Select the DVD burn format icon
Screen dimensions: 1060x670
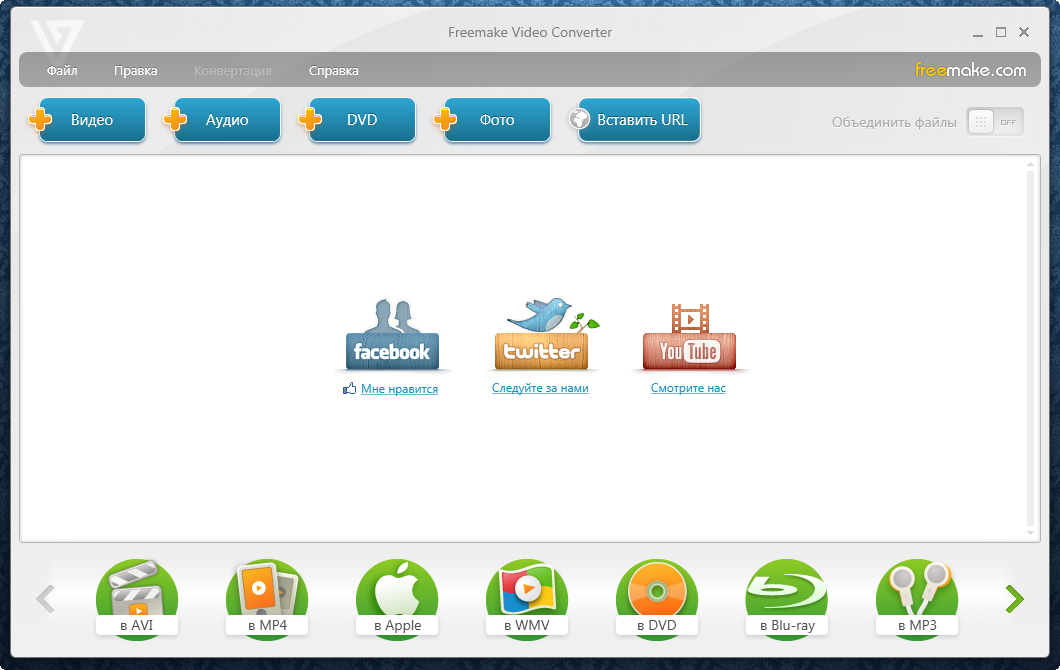pos(656,597)
